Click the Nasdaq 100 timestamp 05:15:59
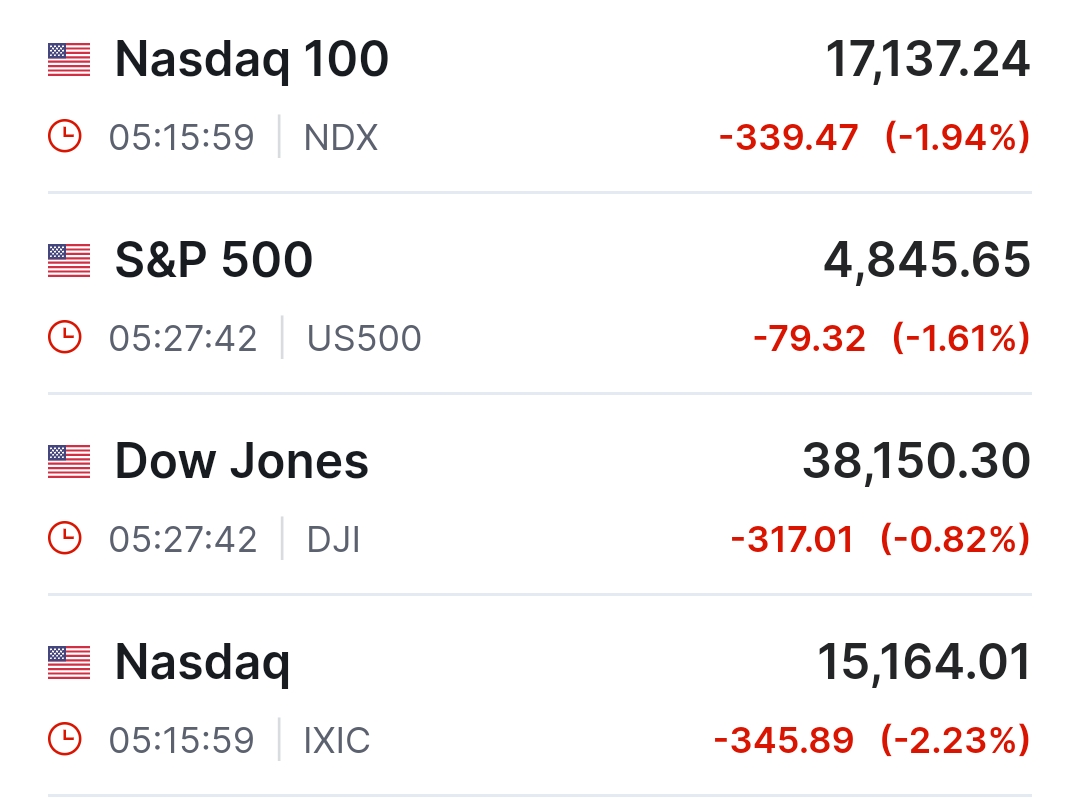This screenshot has width=1080, height=798. [x=182, y=137]
